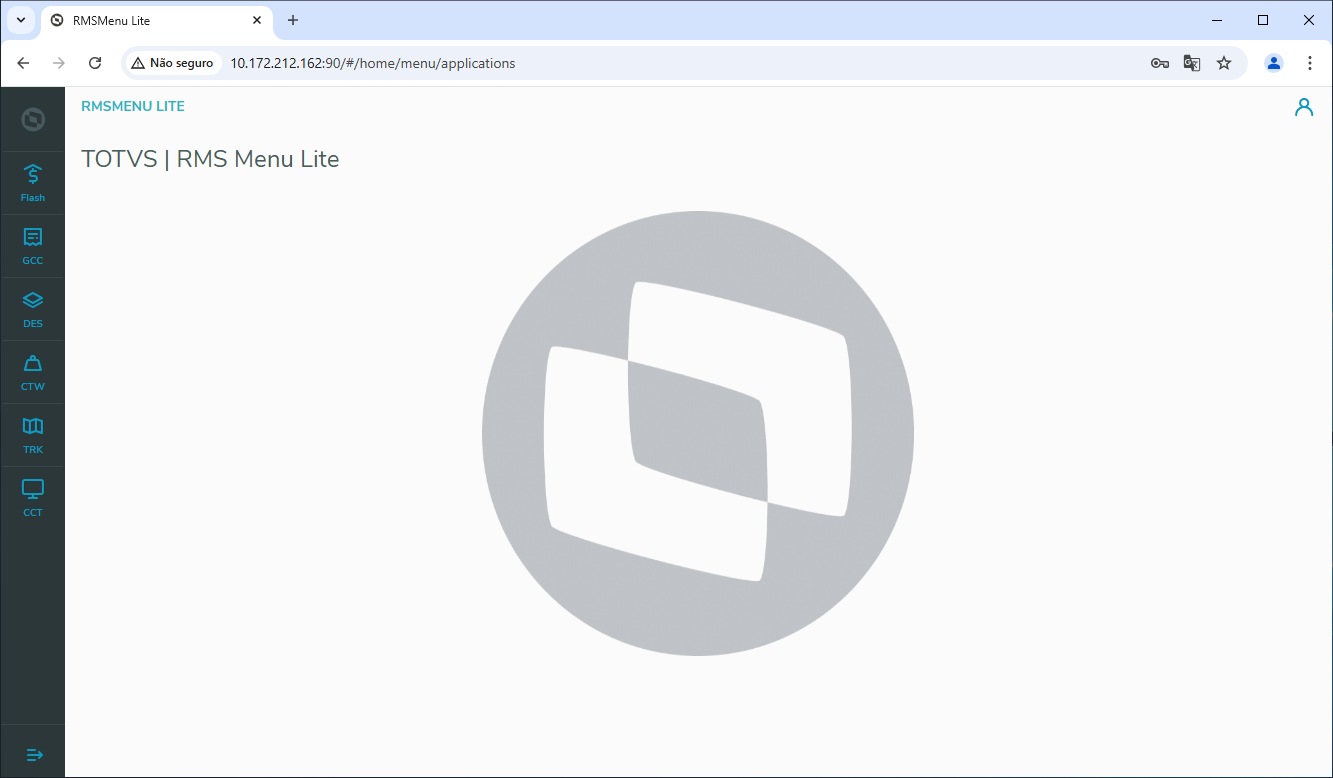Open the TRK map icon

(x=32, y=426)
